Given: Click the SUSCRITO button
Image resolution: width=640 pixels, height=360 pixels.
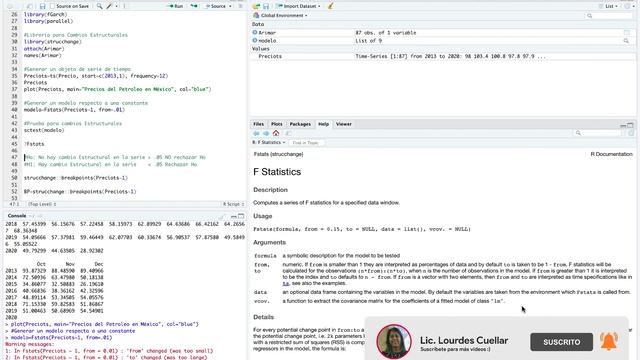Looking at the screenshot, I should tap(562, 342).
